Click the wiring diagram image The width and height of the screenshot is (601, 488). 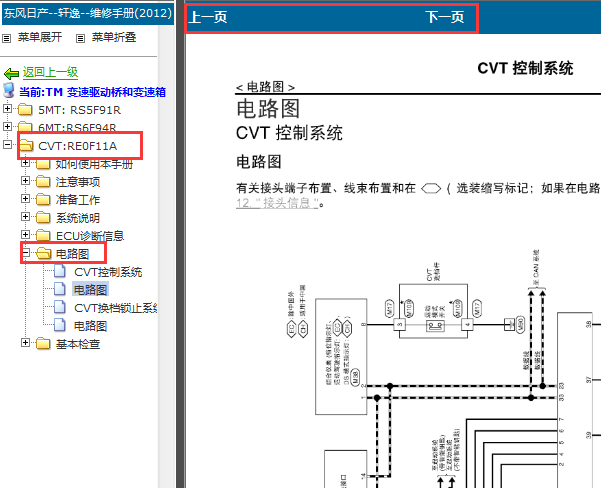(x=443, y=368)
